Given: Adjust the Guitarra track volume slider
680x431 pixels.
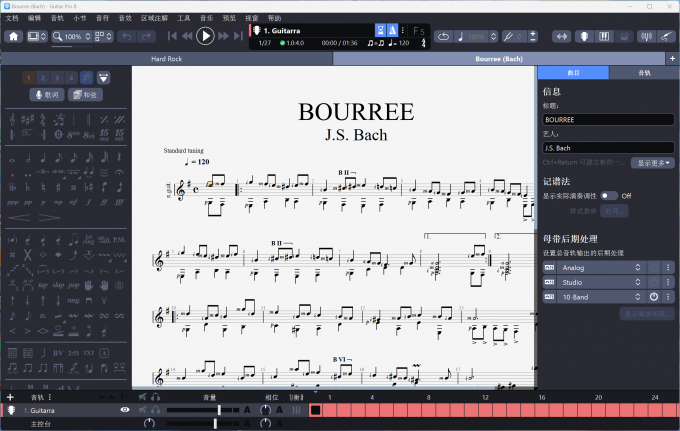Looking at the screenshot, I should point(219,410).
